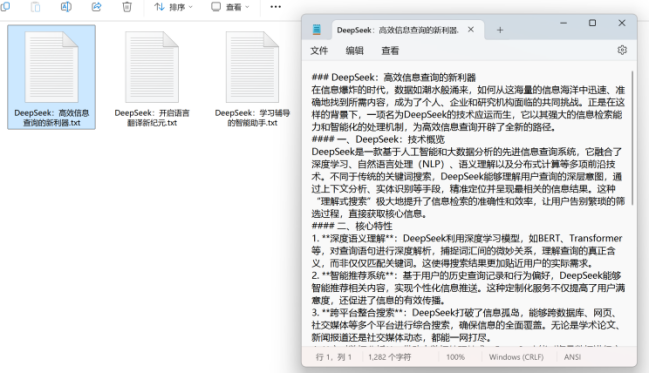Click the Notepad app icon in title bar
Image resolution: width=650 pixels, height=374 pixels.
(x=317, y=29)
